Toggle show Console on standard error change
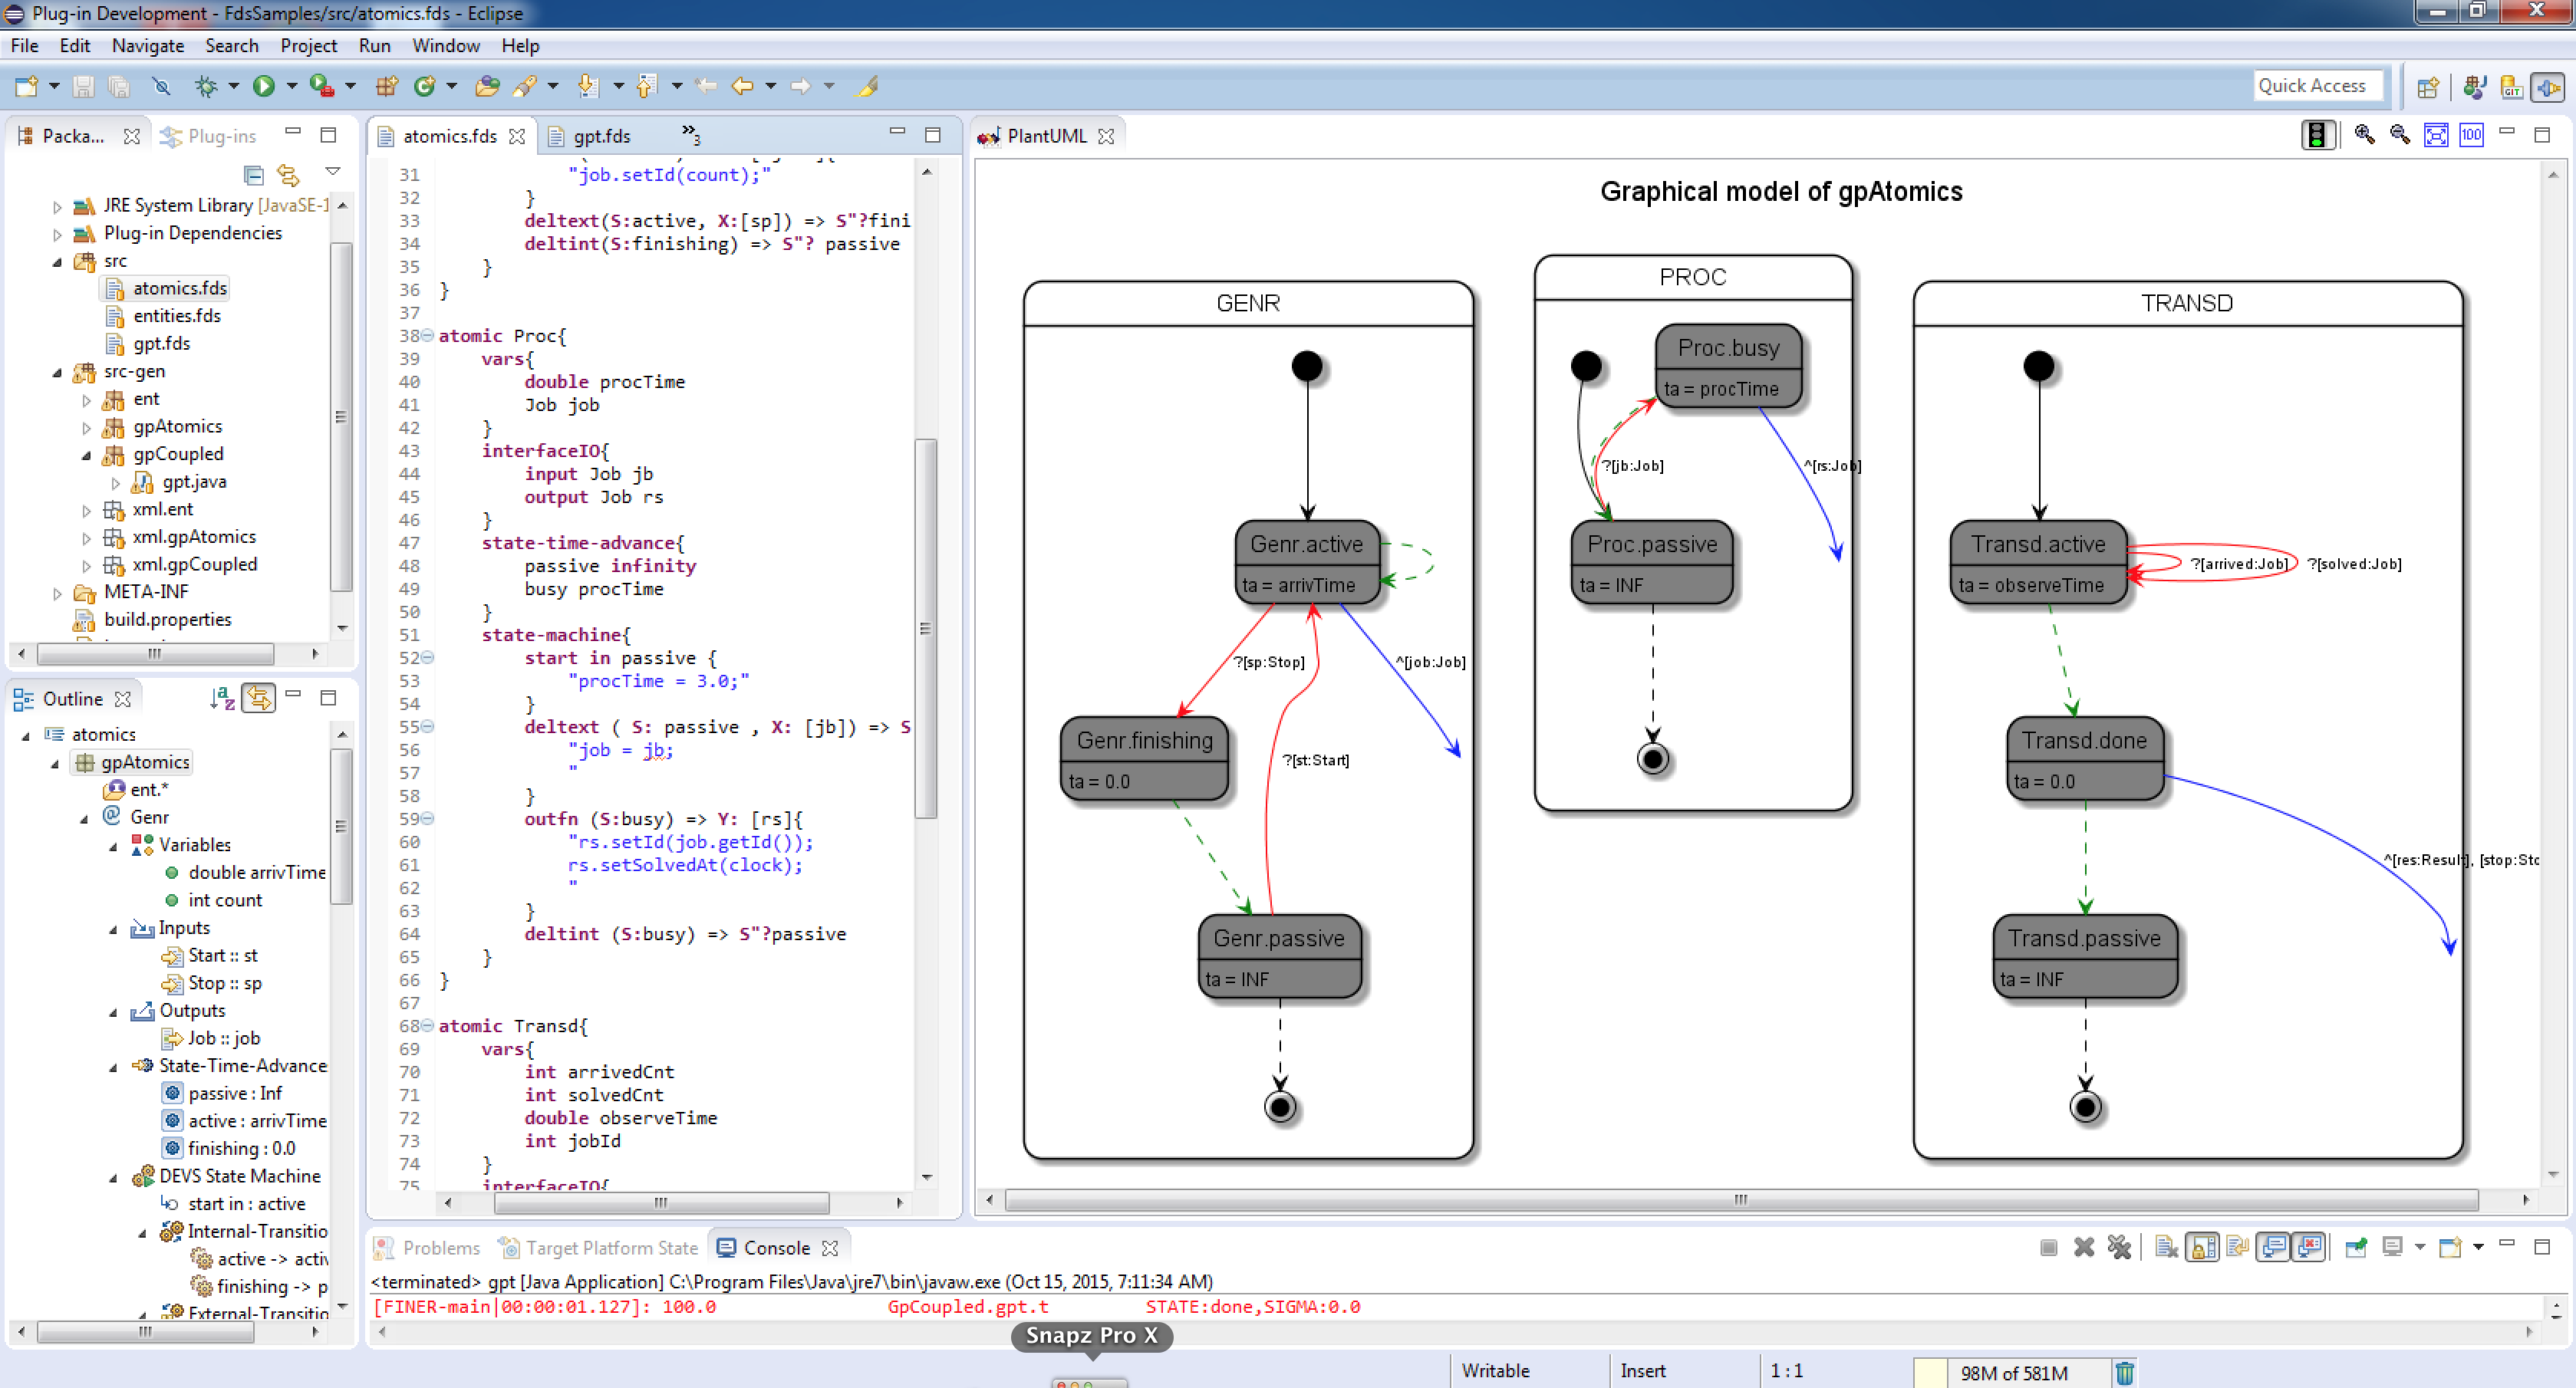The image size is (2576, 1388). [x=2309, y=1247]
